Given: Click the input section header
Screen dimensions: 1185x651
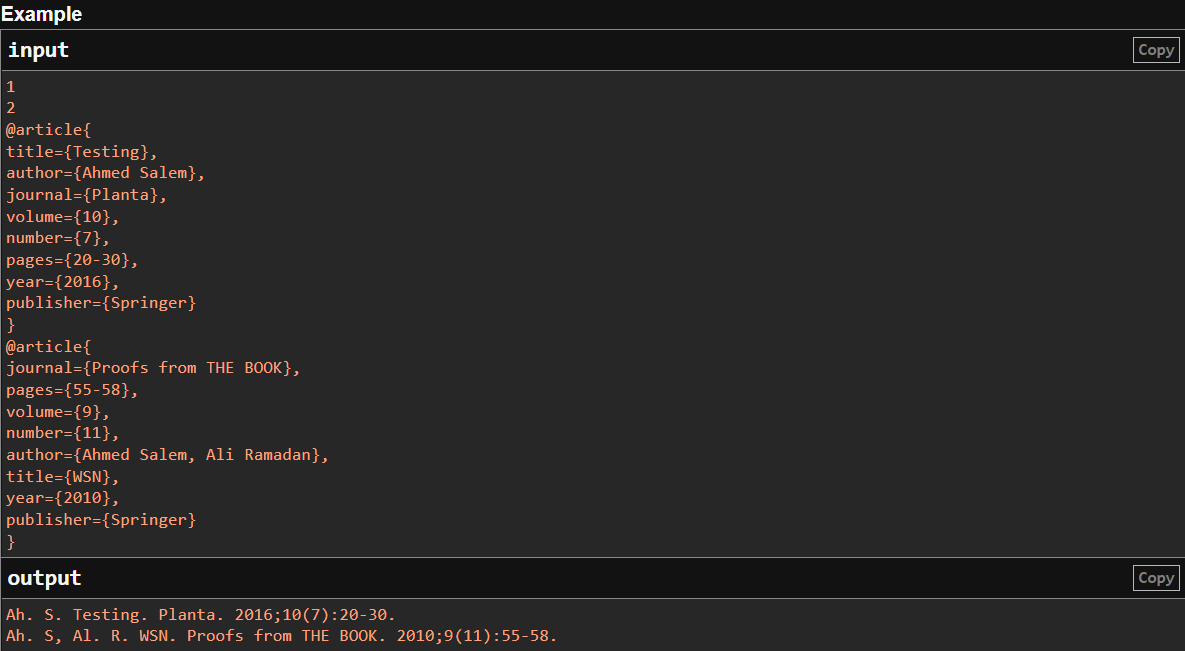Looking at the screenshot, I should pyautogui.click(x=39, y=50).
